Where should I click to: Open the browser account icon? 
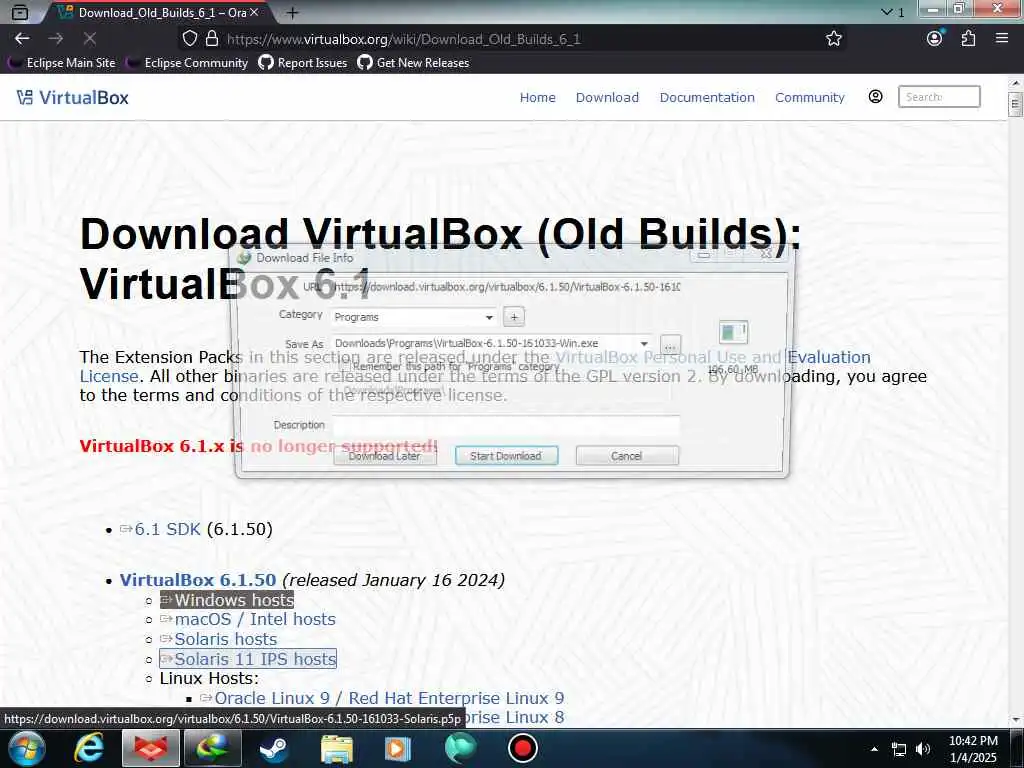pyautogui.click(x=935, y=39)
